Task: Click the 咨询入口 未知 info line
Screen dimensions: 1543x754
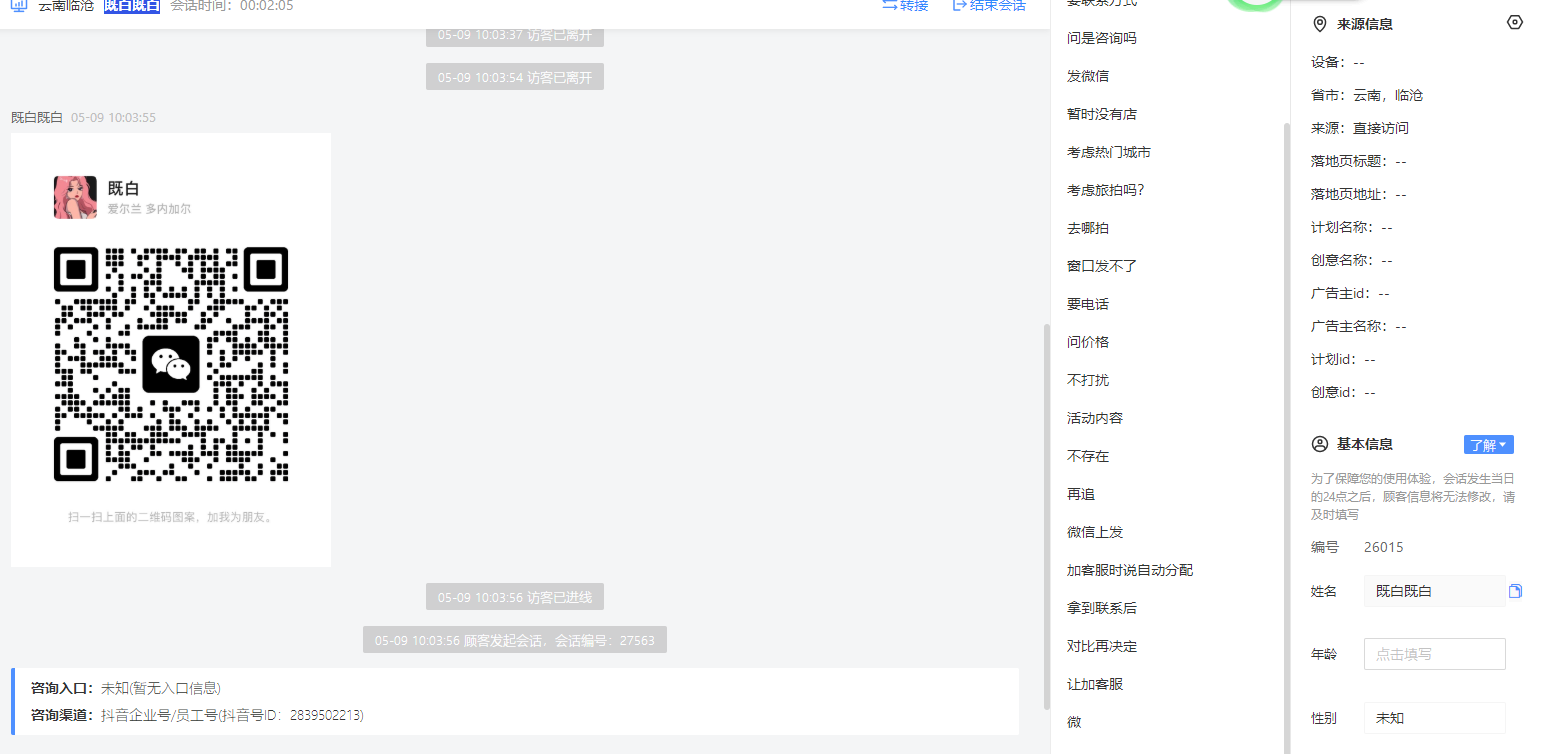Action: 126,688
